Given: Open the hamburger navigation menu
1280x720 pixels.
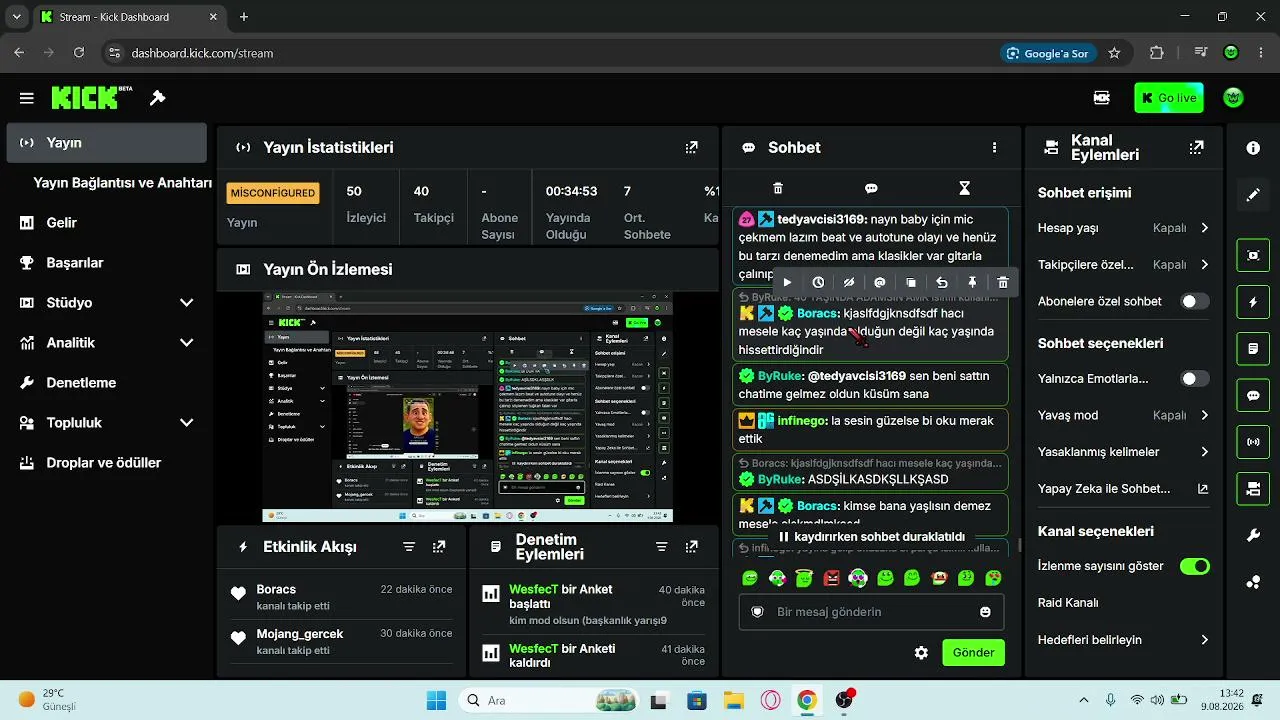Looking at the screenshot, I should (x=27, y=98).
